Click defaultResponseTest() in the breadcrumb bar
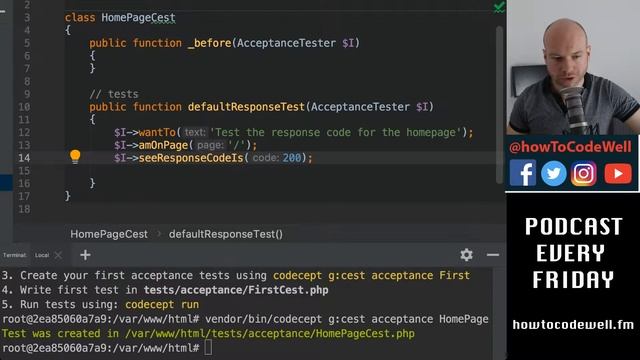 point(226,234)
